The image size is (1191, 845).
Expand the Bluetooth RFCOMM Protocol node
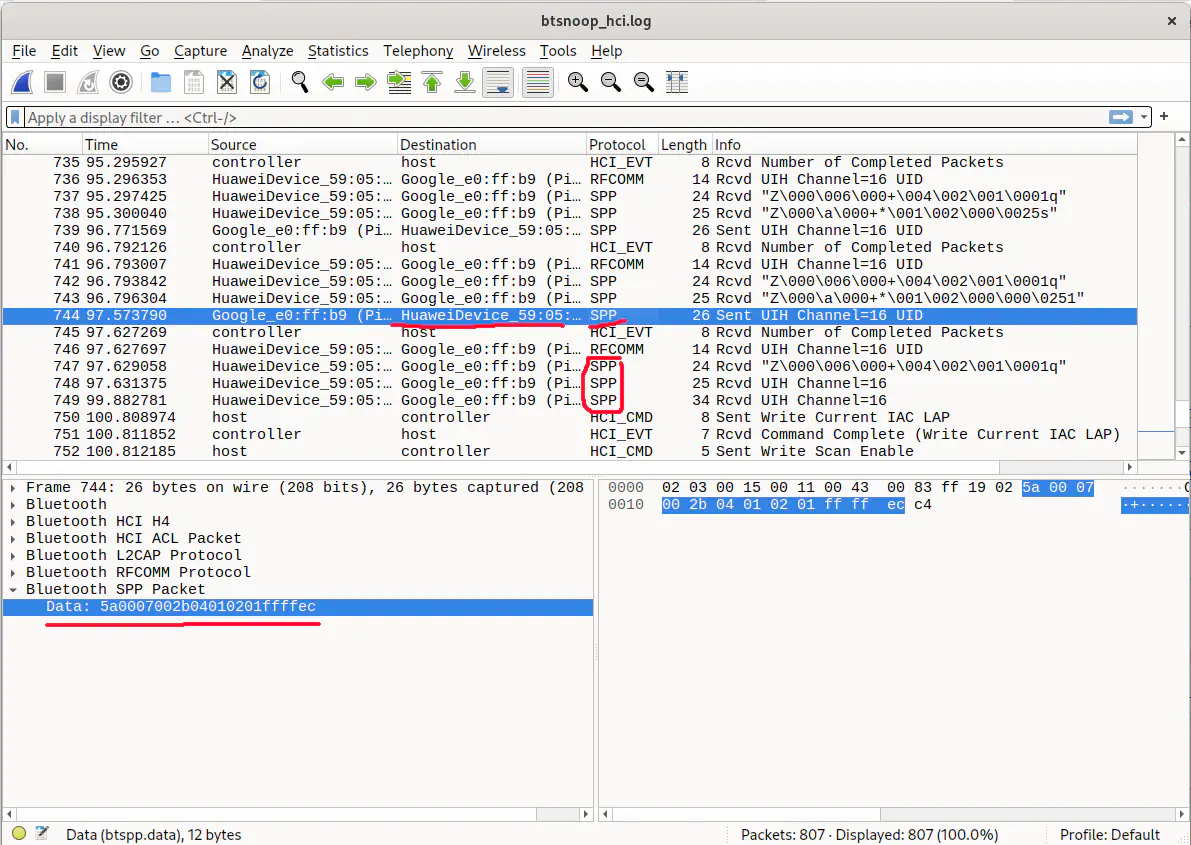coord(14,573)
